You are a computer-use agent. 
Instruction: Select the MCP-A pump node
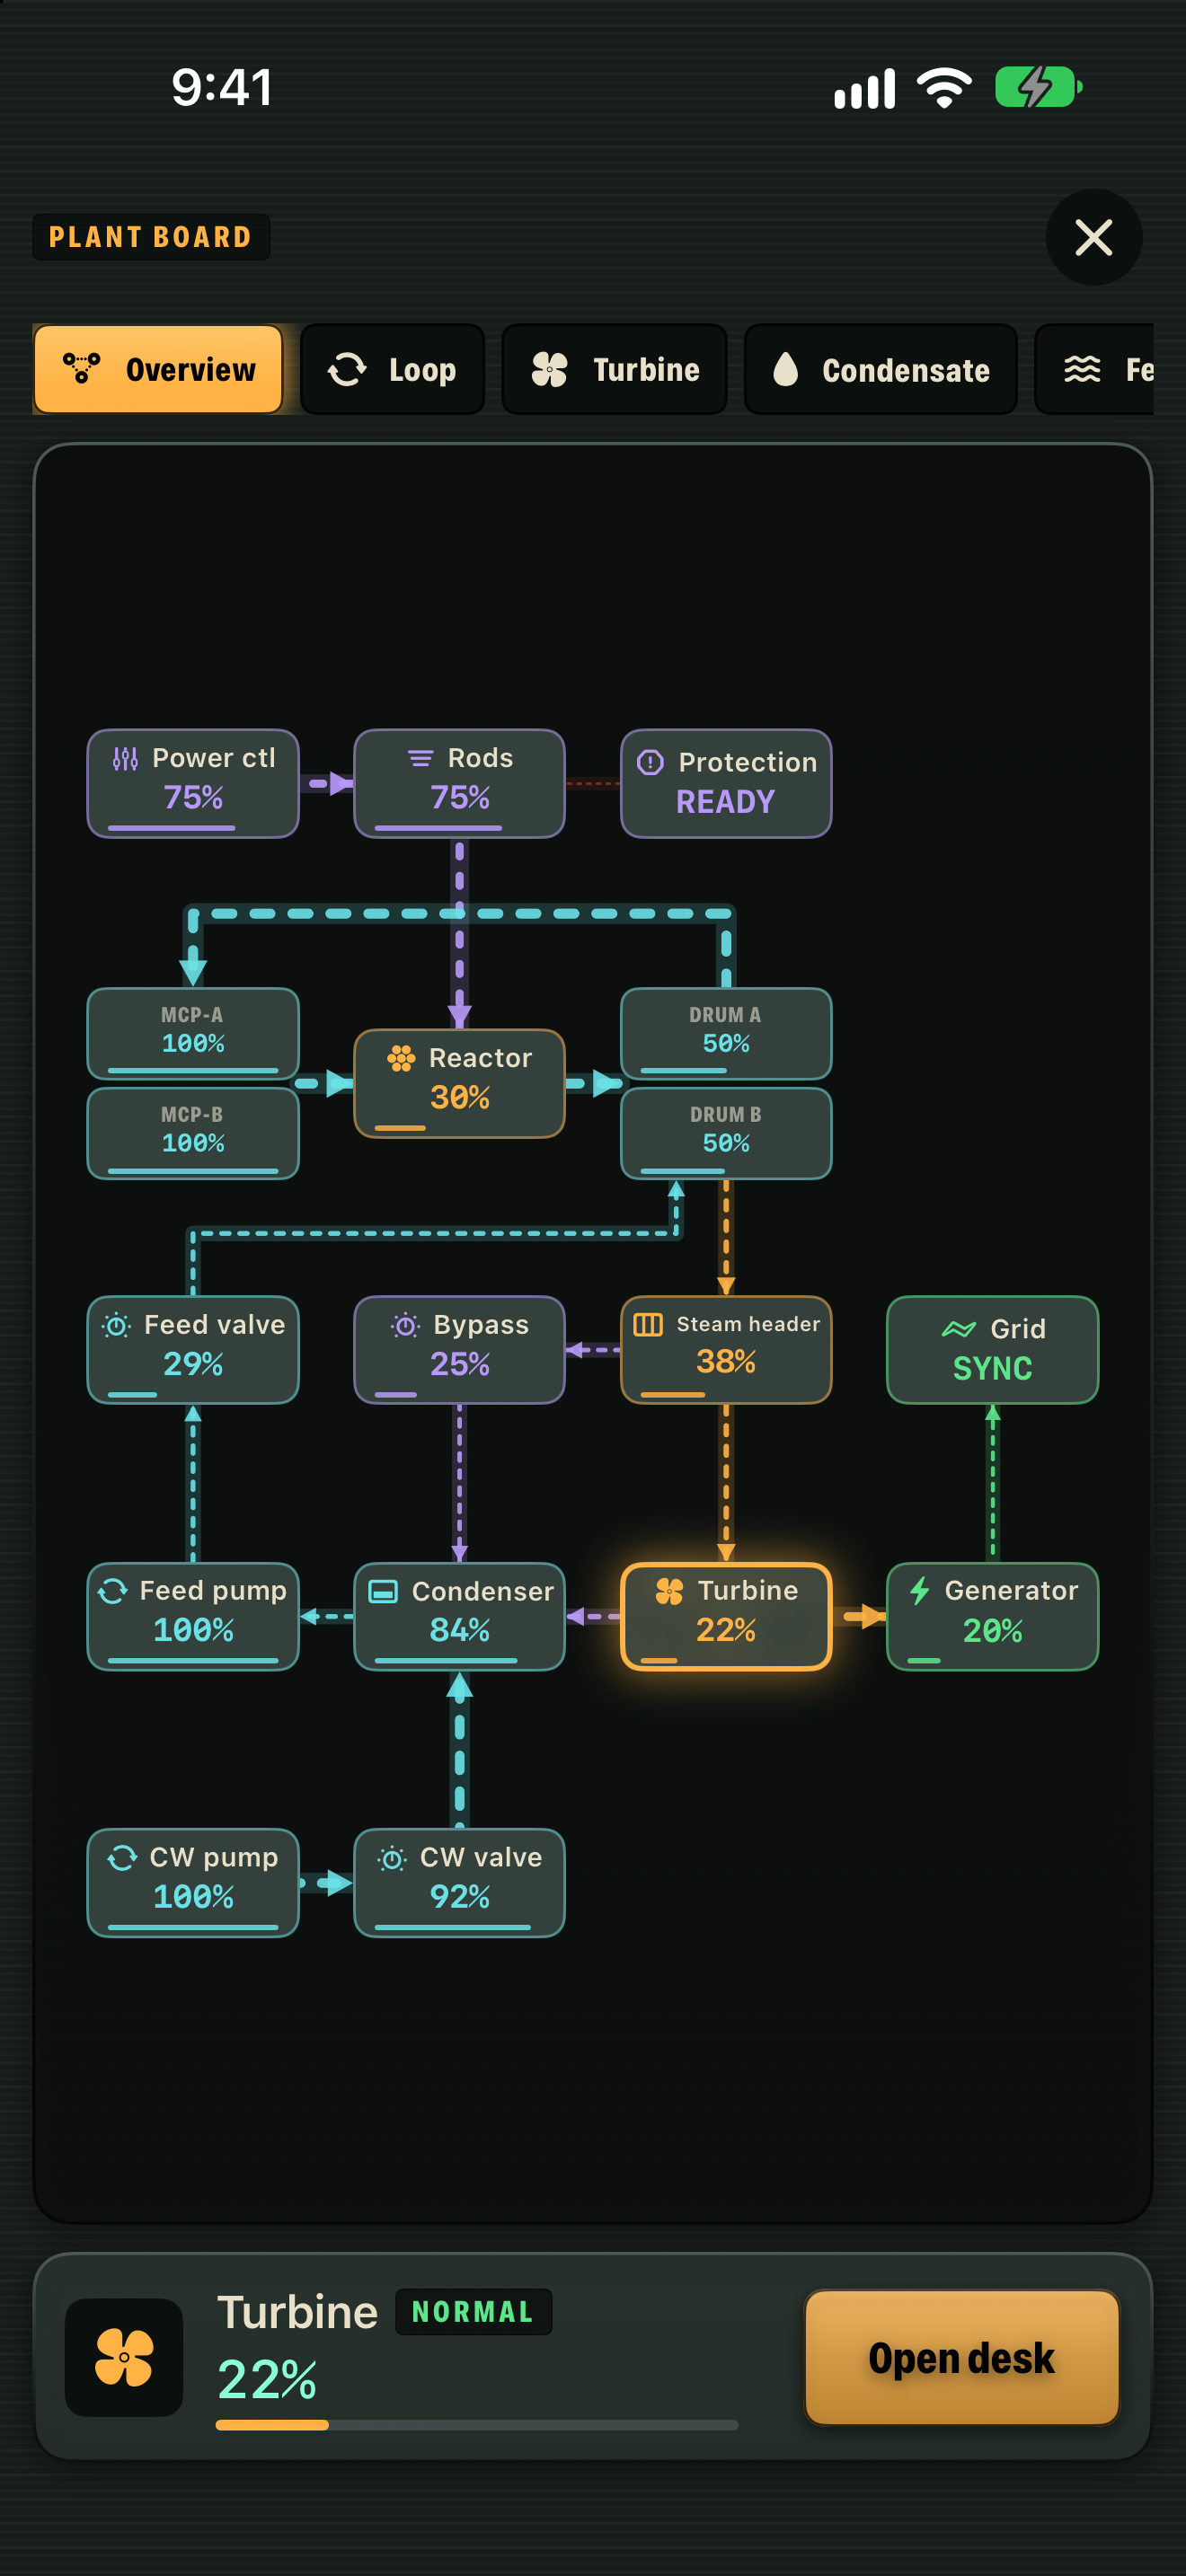(x=193, y=1033)
